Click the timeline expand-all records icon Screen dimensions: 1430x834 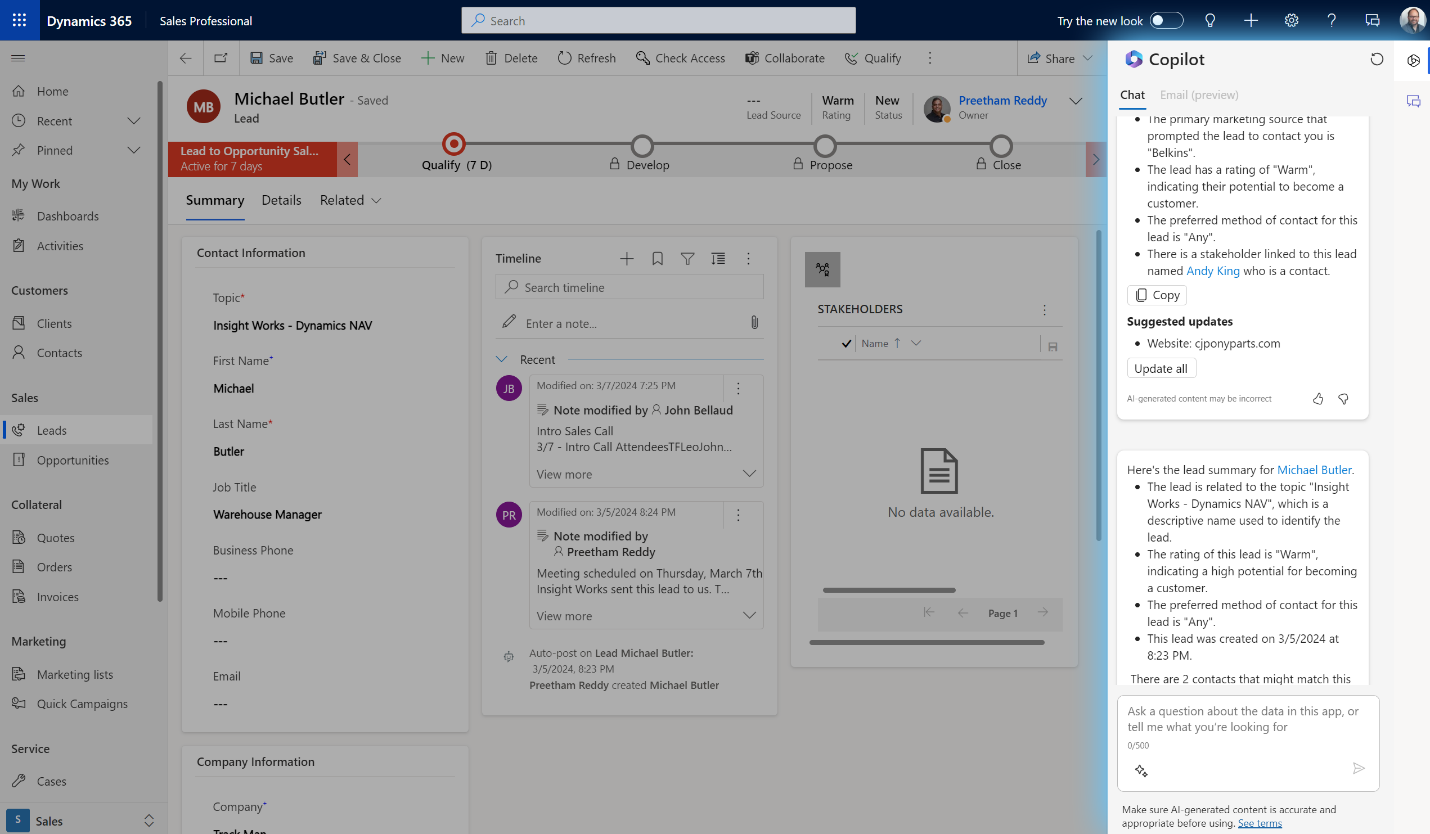718,259
